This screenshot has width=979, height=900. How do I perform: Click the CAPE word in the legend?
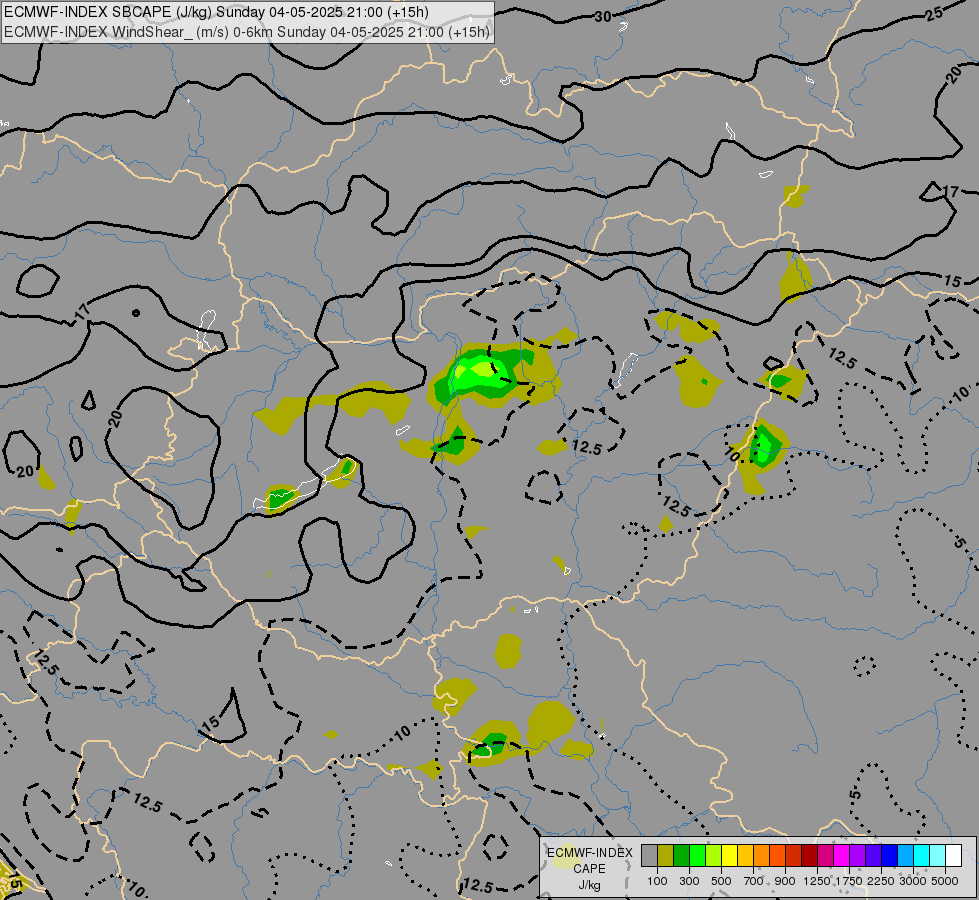589,869
